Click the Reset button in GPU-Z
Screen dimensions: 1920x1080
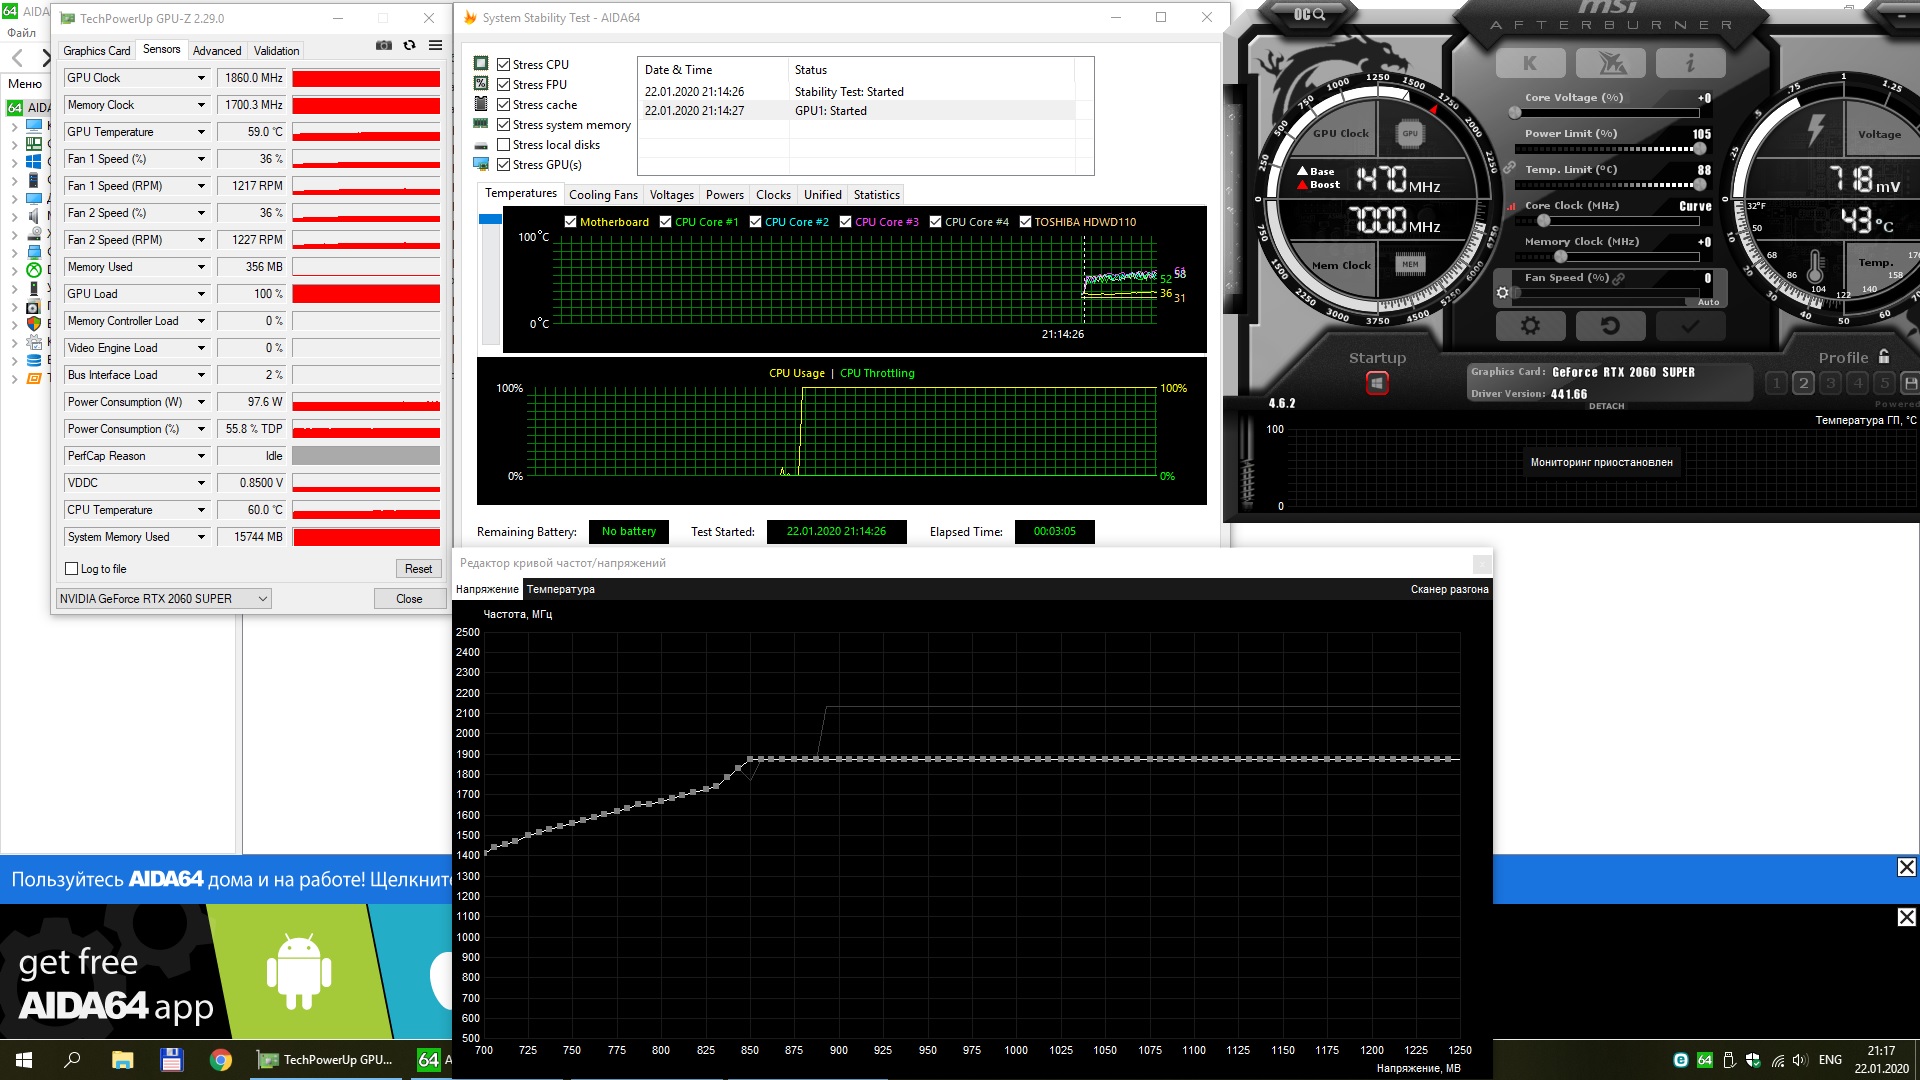click(418, 569)
